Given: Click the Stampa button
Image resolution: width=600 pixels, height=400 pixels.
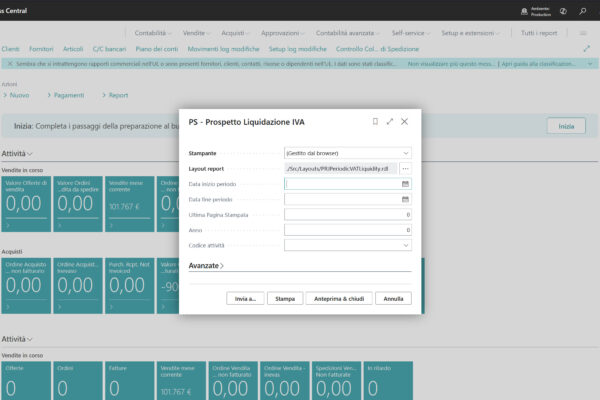Looking at the screenshot, I should coord(285,298).
